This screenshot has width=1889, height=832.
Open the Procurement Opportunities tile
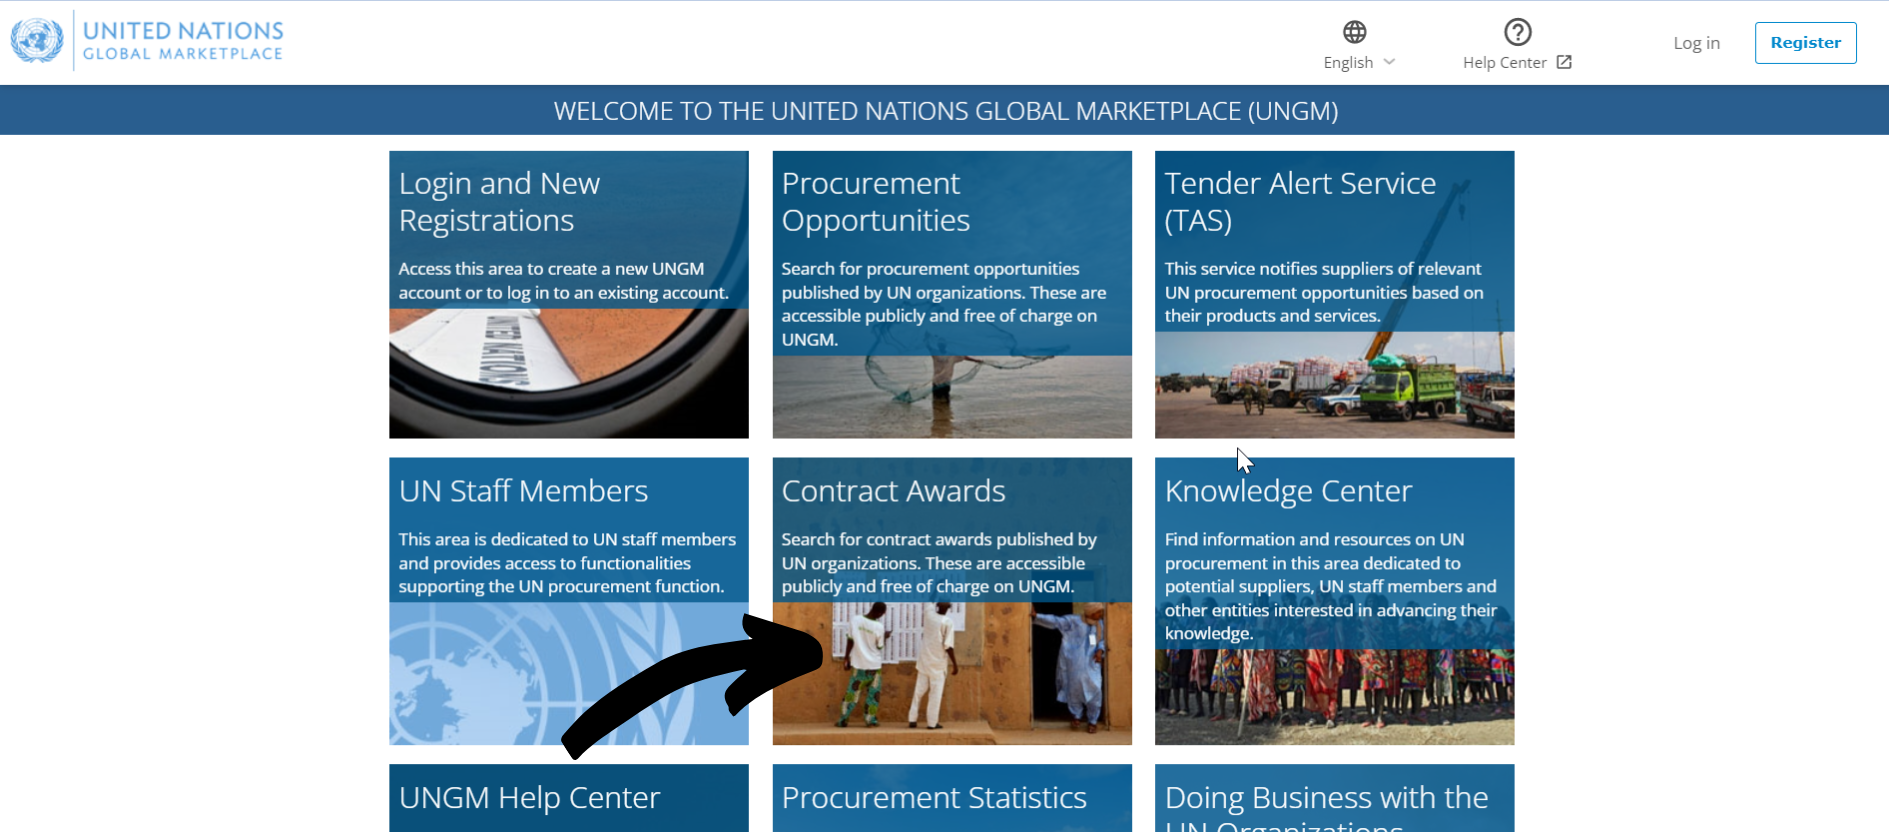[x=952, y=294]
